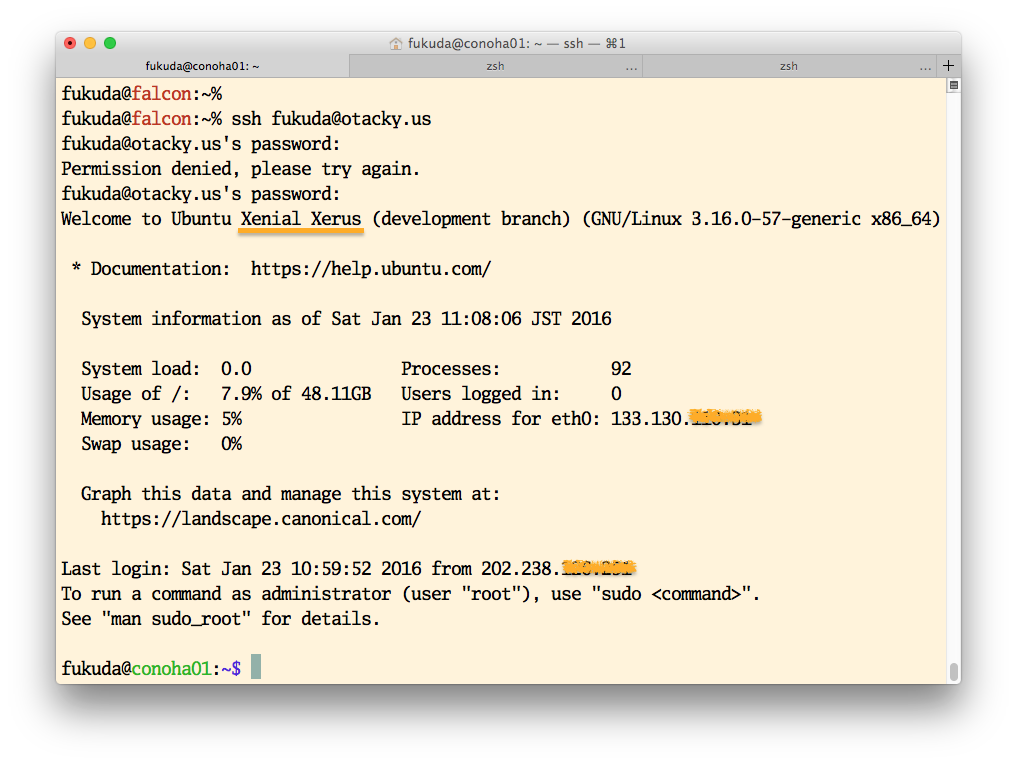1017x764 pixels.
Task: Click the 'System load:' label
Action: coord(141,368)
